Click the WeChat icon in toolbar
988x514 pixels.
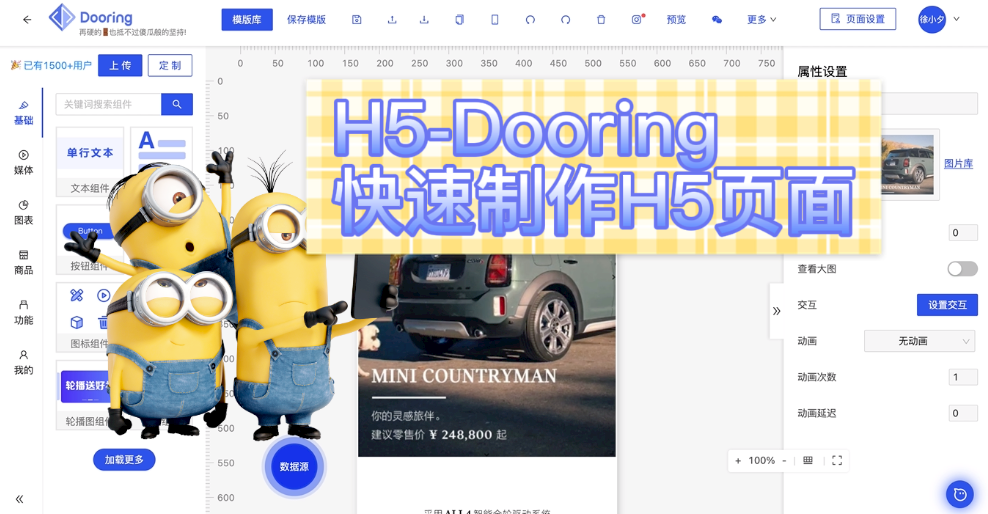[x=716, y=20]
